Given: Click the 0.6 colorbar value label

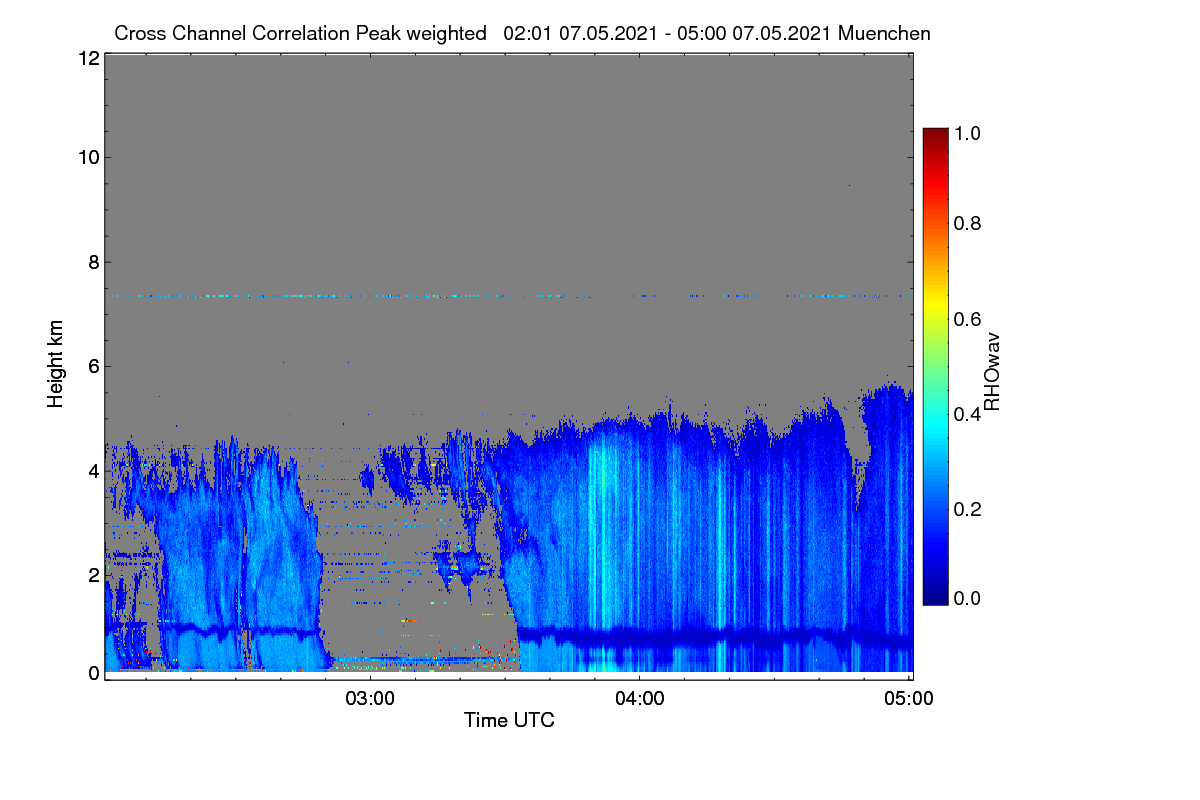Looking at the screenshot, I should (x=968, y=319).
